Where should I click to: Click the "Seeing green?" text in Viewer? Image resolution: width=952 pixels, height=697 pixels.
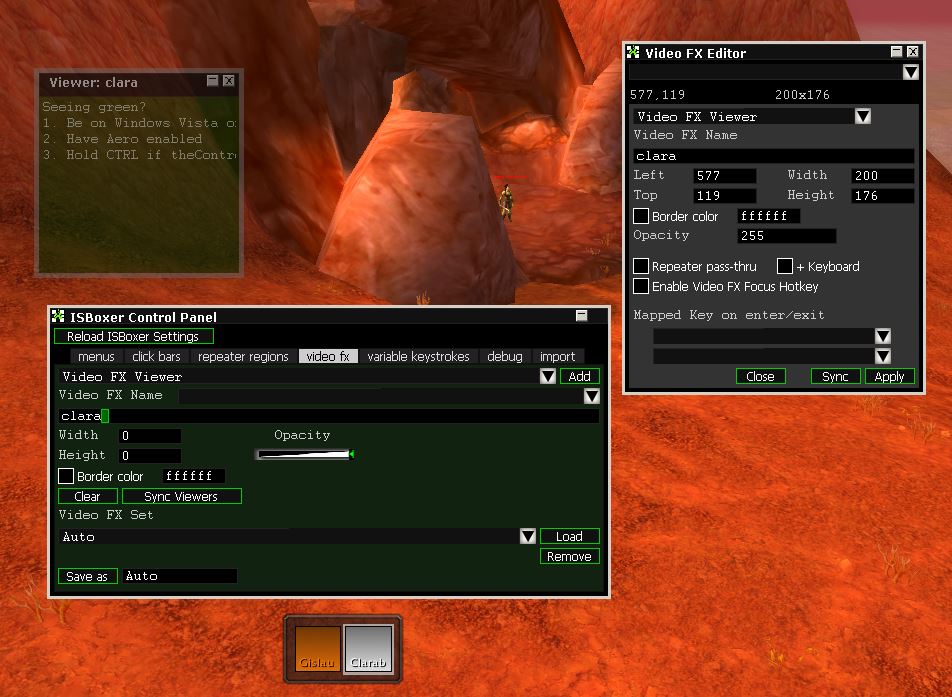point(94,107)
